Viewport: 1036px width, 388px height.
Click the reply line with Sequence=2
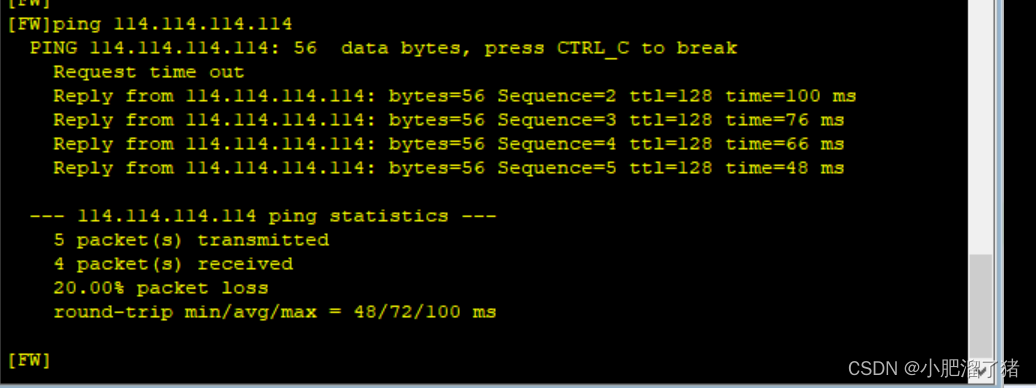[x=455, y=97]
